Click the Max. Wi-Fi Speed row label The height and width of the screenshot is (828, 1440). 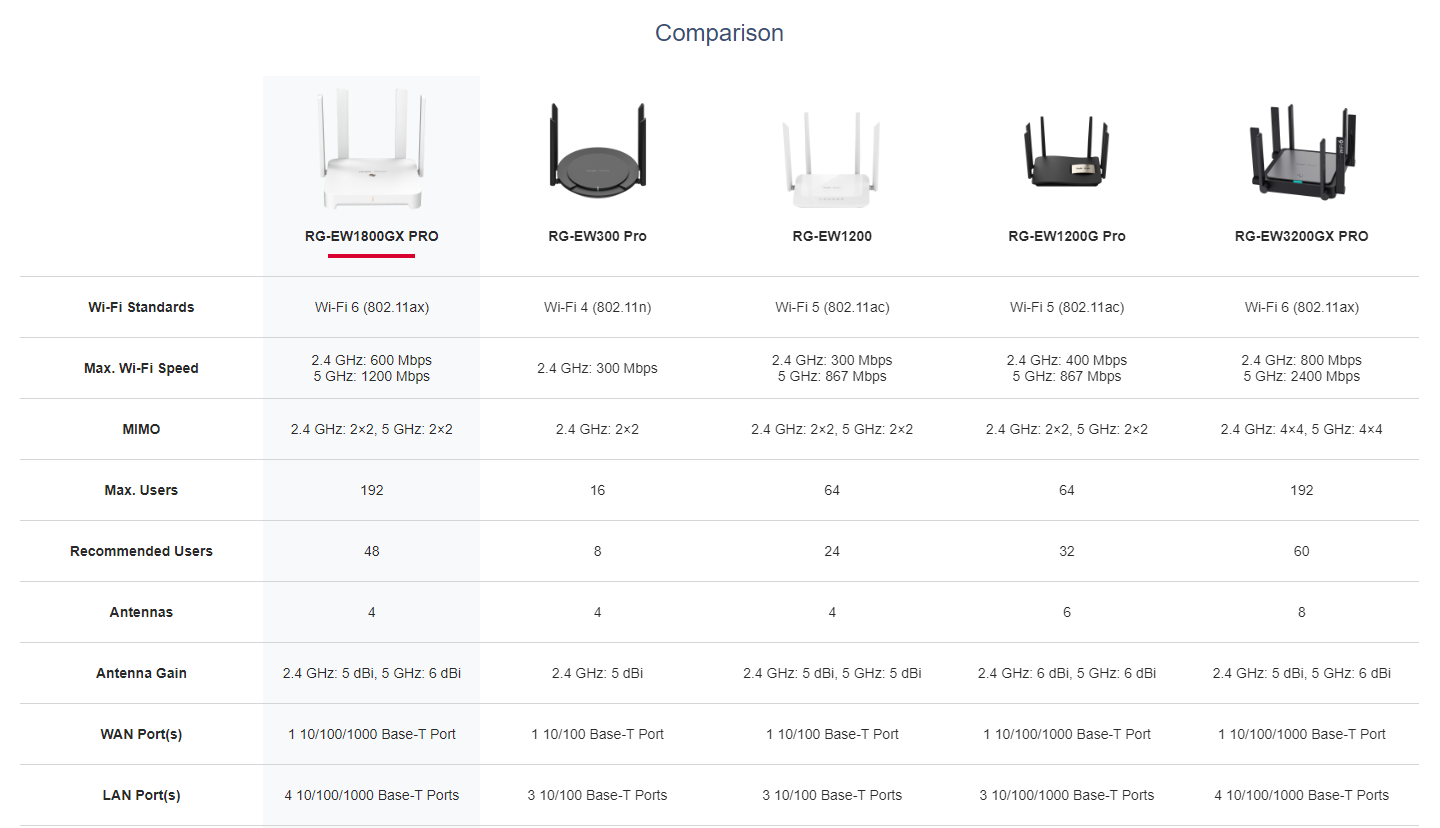(x=141, y=368)
